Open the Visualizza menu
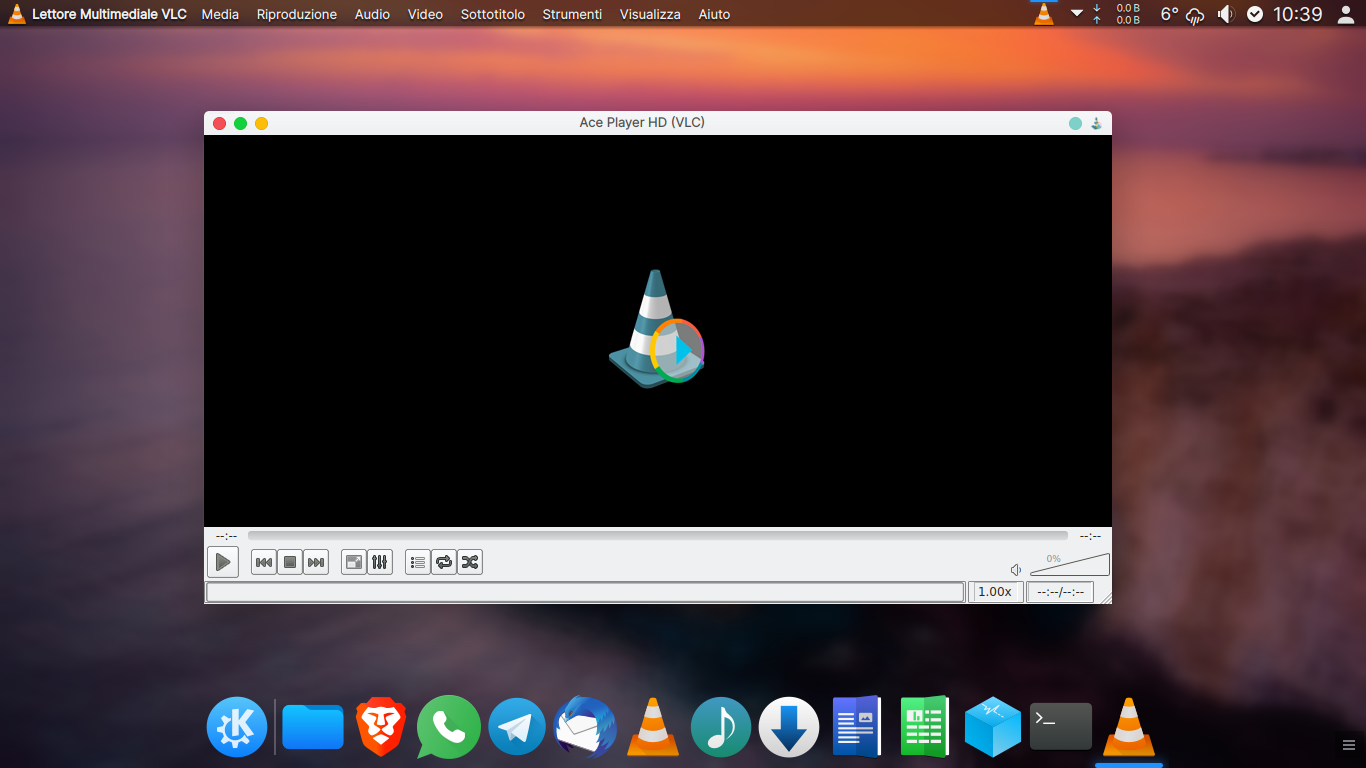 pos(650,14)
